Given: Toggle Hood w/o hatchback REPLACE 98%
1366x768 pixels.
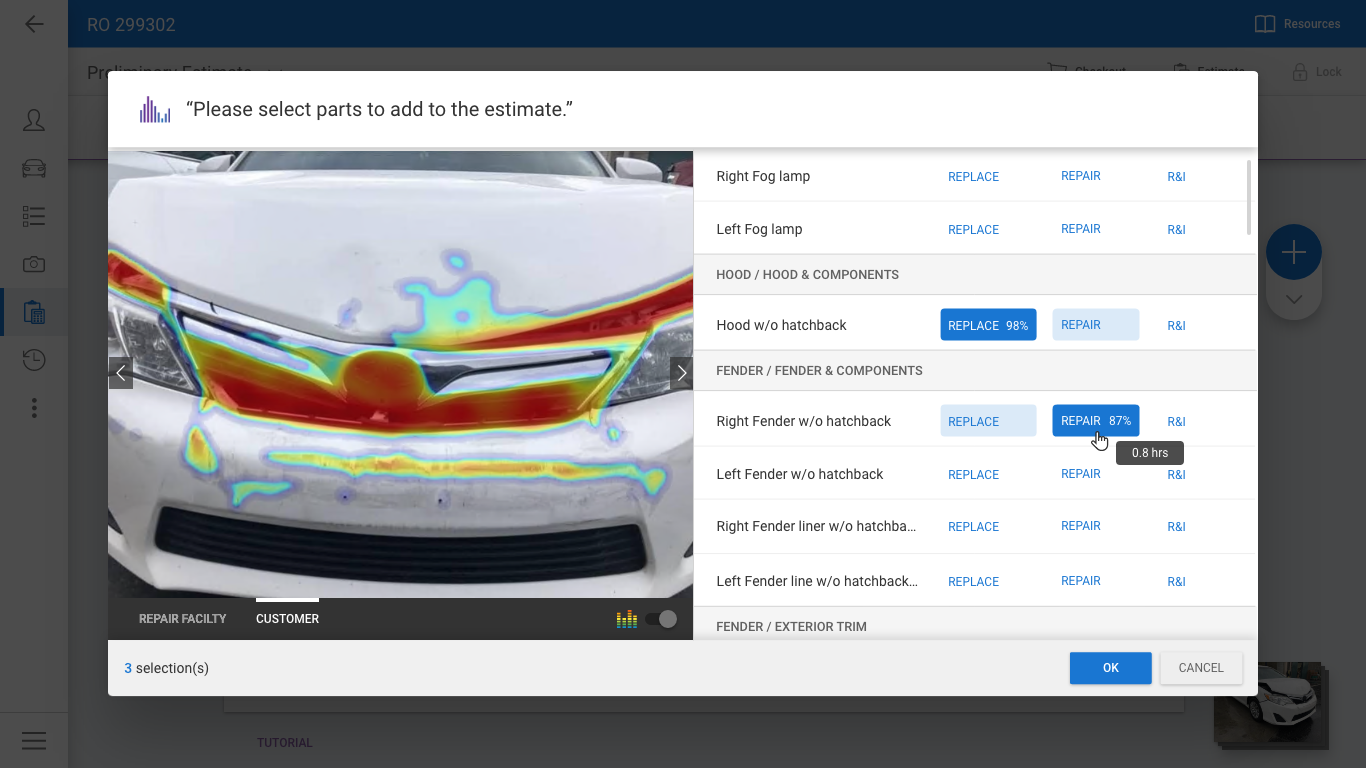Looking at the screenshot, I should click(x=988, y=325).
